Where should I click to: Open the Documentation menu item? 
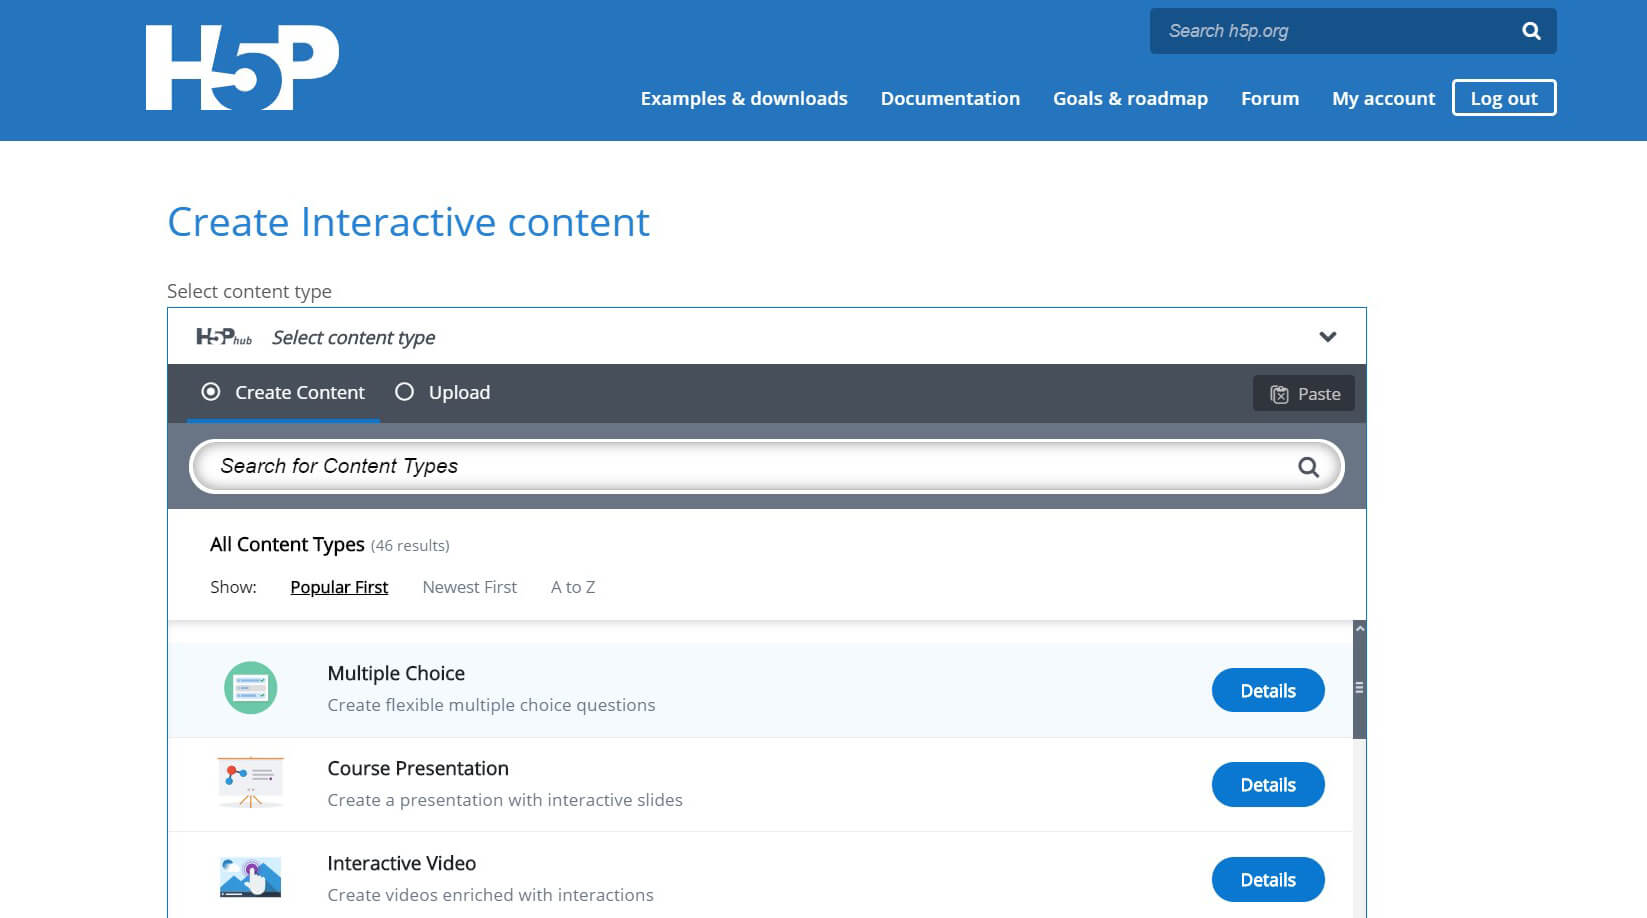coord(950,98)
